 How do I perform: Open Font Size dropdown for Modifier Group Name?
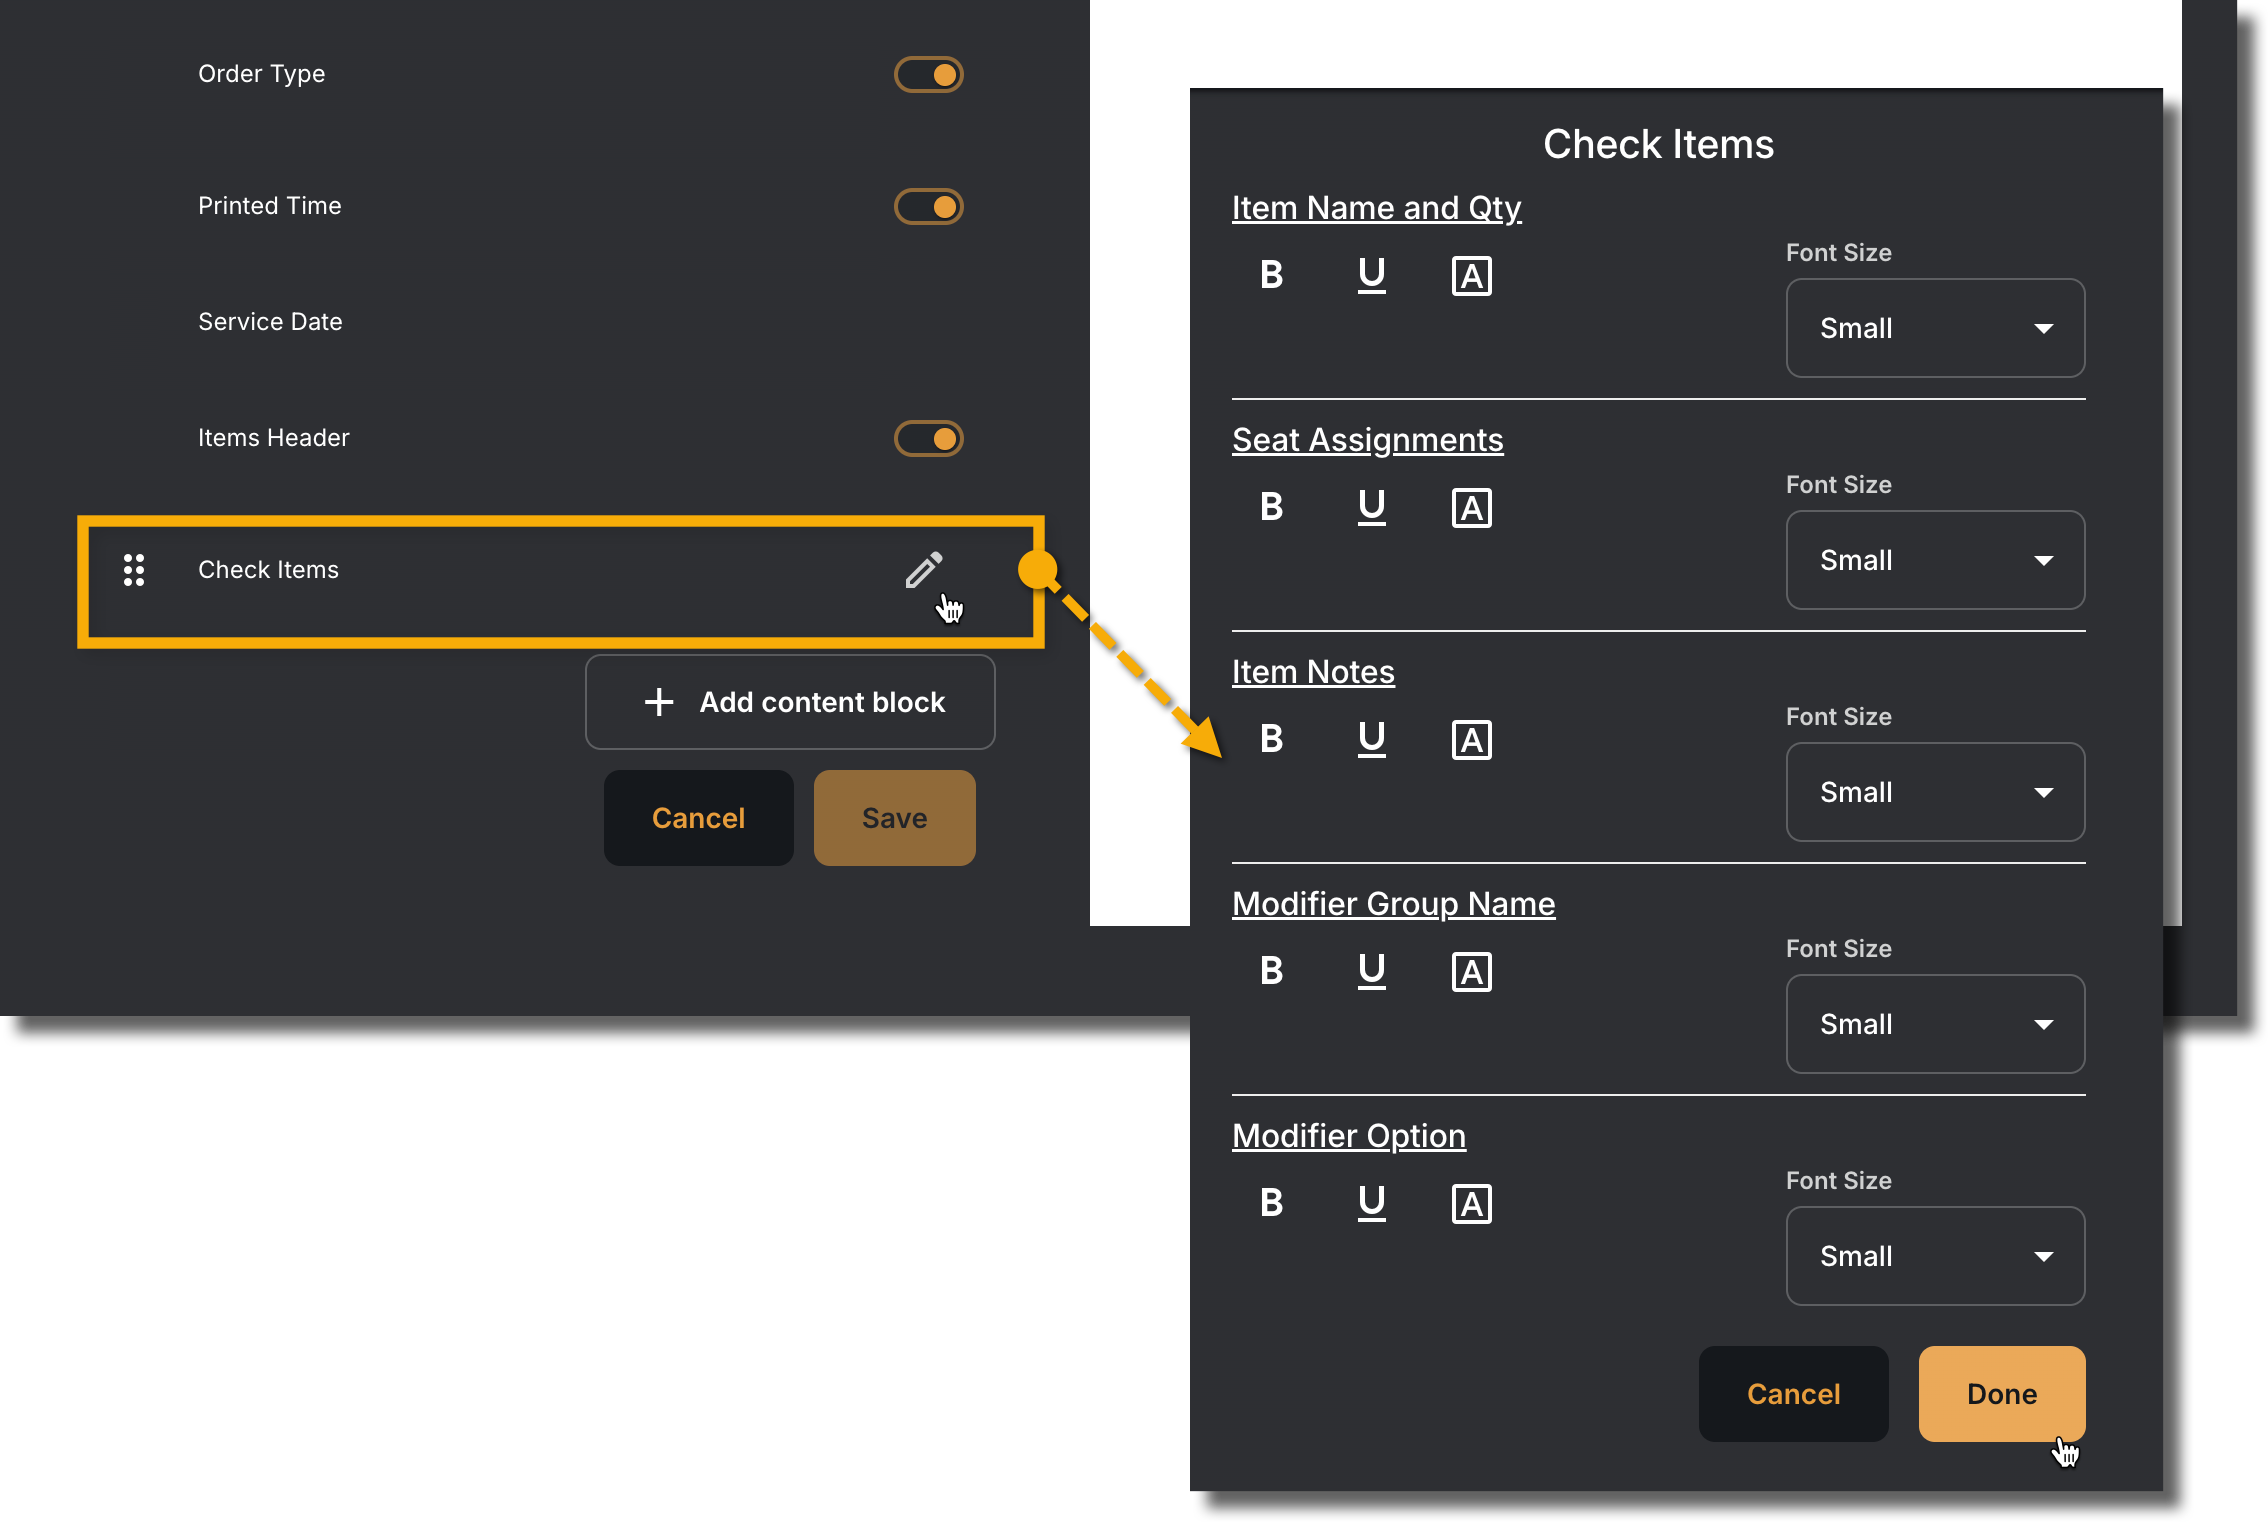tap(1935, 1024)
